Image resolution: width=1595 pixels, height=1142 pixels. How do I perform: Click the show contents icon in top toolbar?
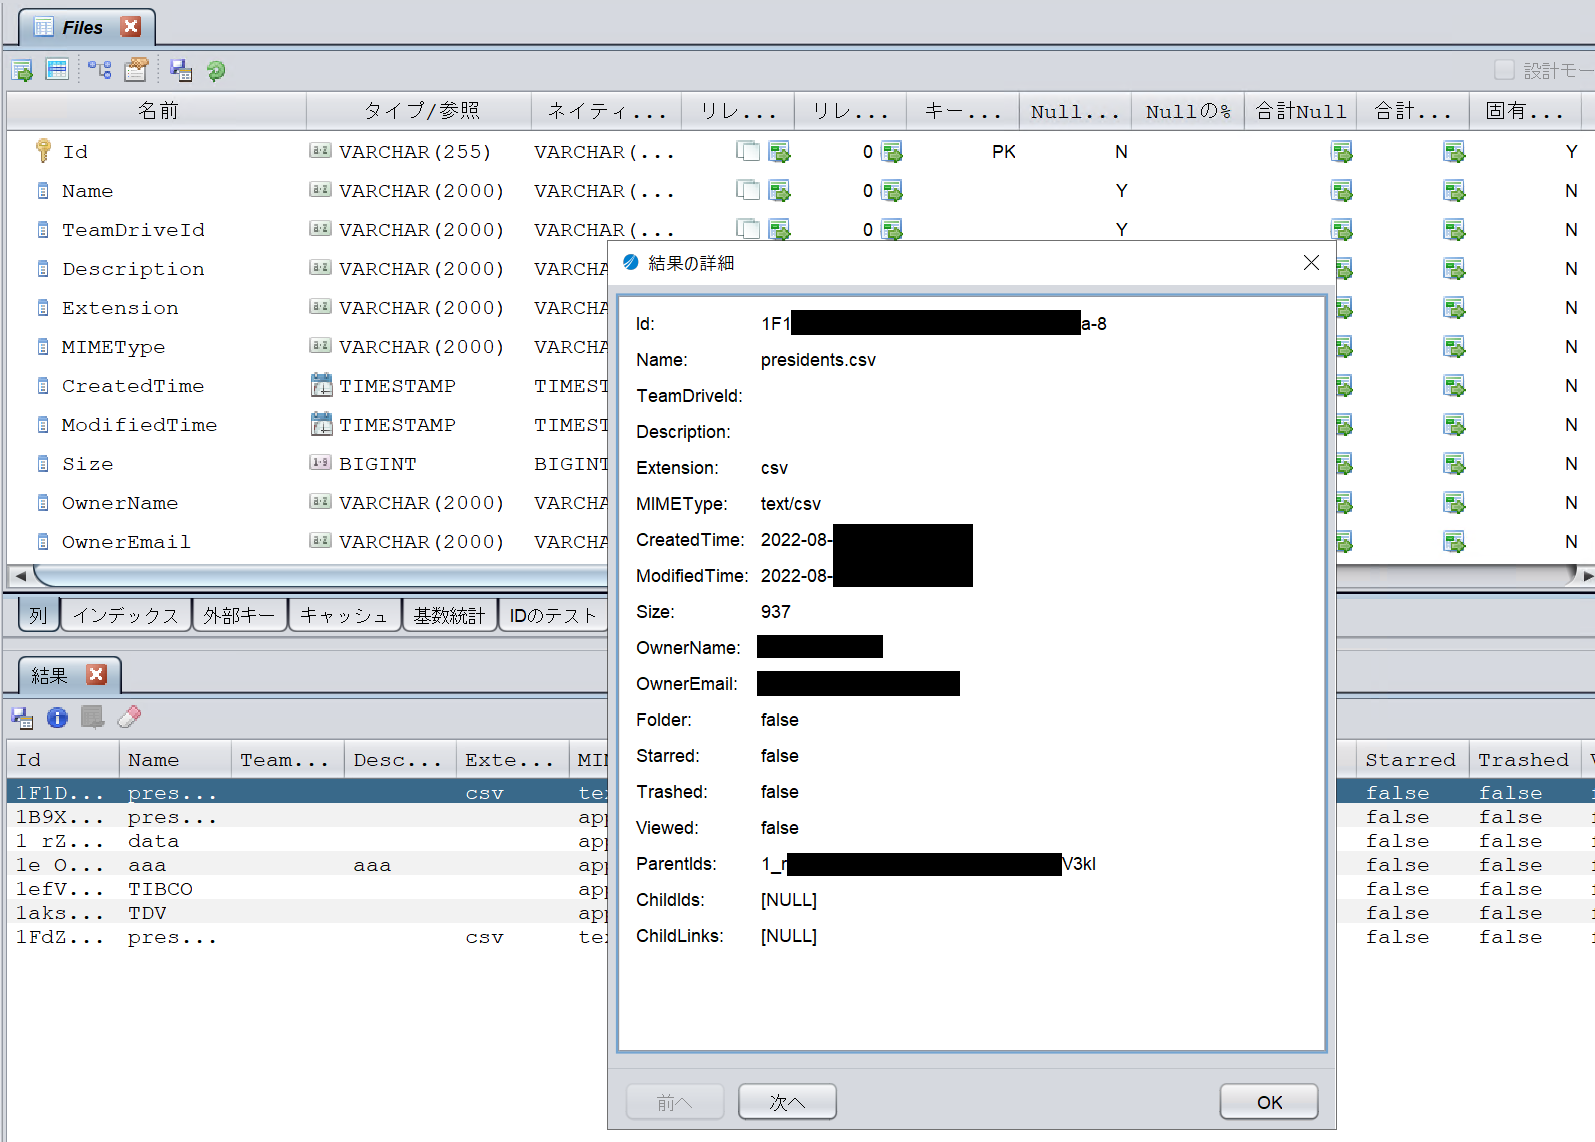(22, 70)
